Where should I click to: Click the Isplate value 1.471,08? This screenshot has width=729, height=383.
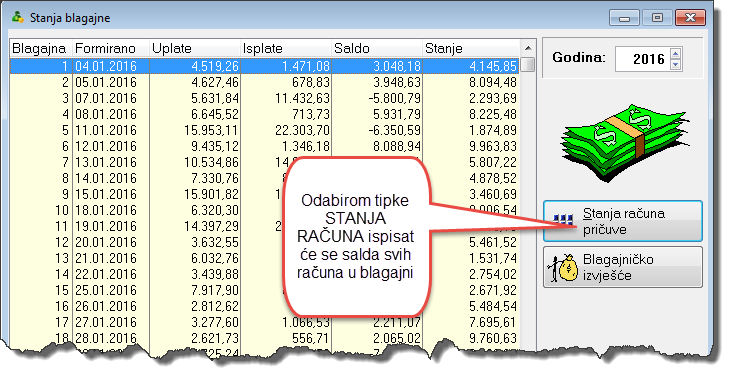[305, 66]
